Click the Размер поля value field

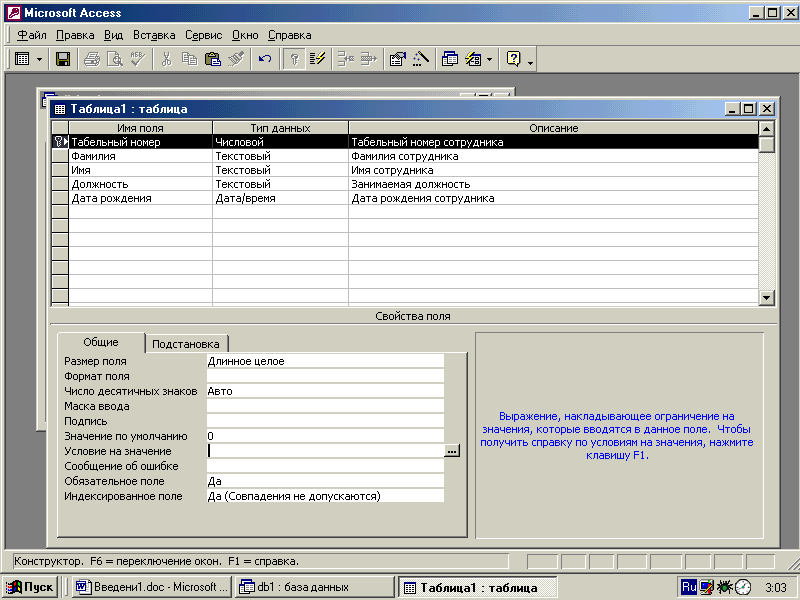(x=325, y=361)
